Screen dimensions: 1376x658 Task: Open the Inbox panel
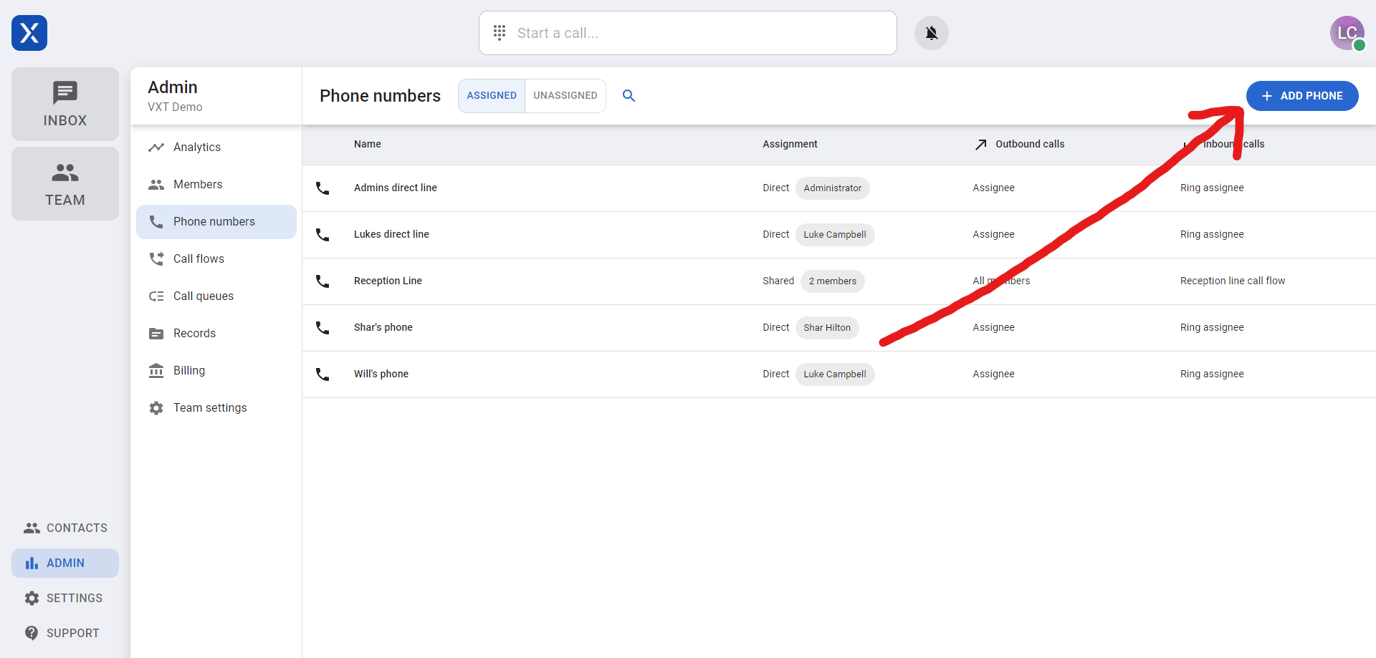click(64, 103)
